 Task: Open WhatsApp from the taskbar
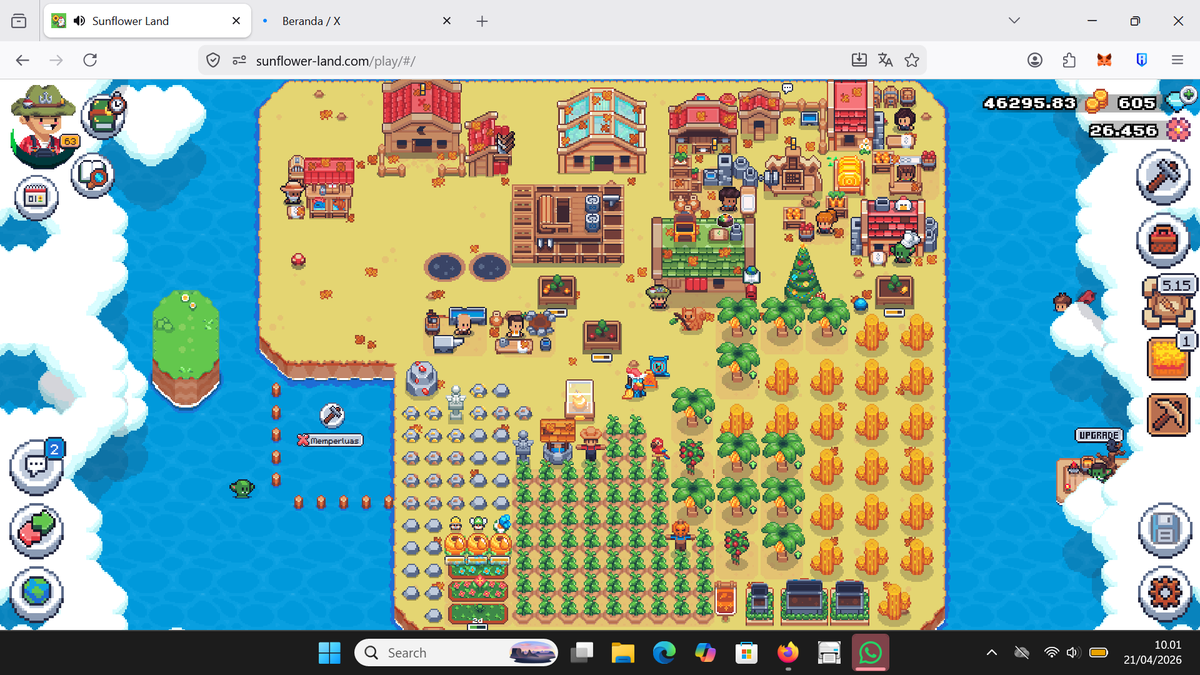[870, 653]
